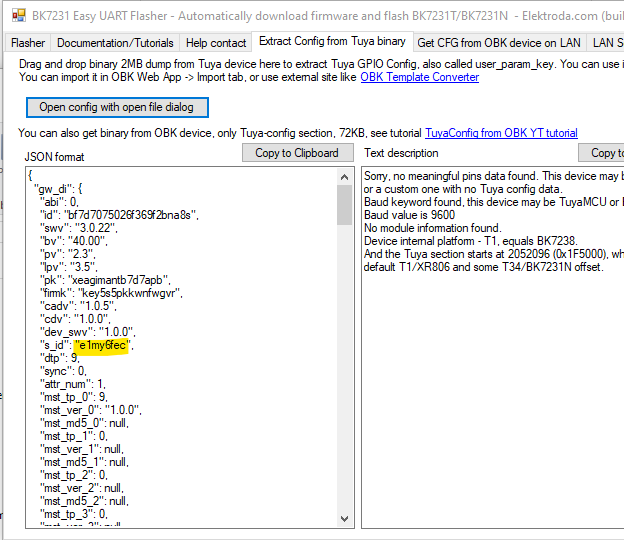
Task: Click the "mst_ver_2": null line
Action: [82, 488]
